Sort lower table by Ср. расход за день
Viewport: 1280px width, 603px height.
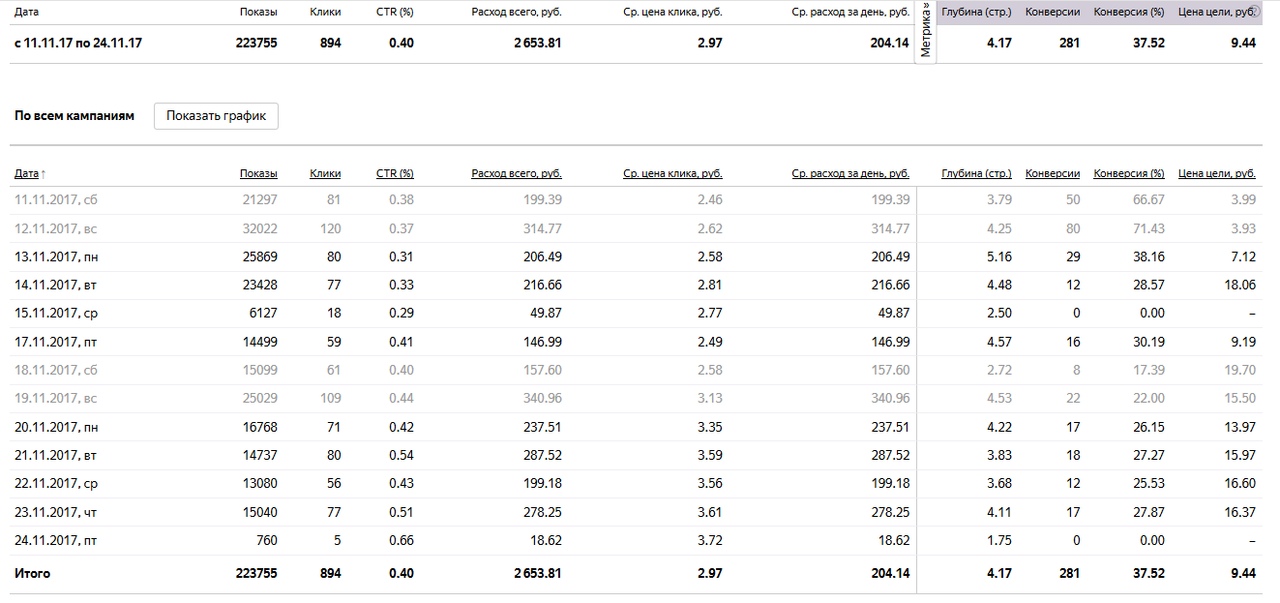pyautogui.click(x=850, y=174)
